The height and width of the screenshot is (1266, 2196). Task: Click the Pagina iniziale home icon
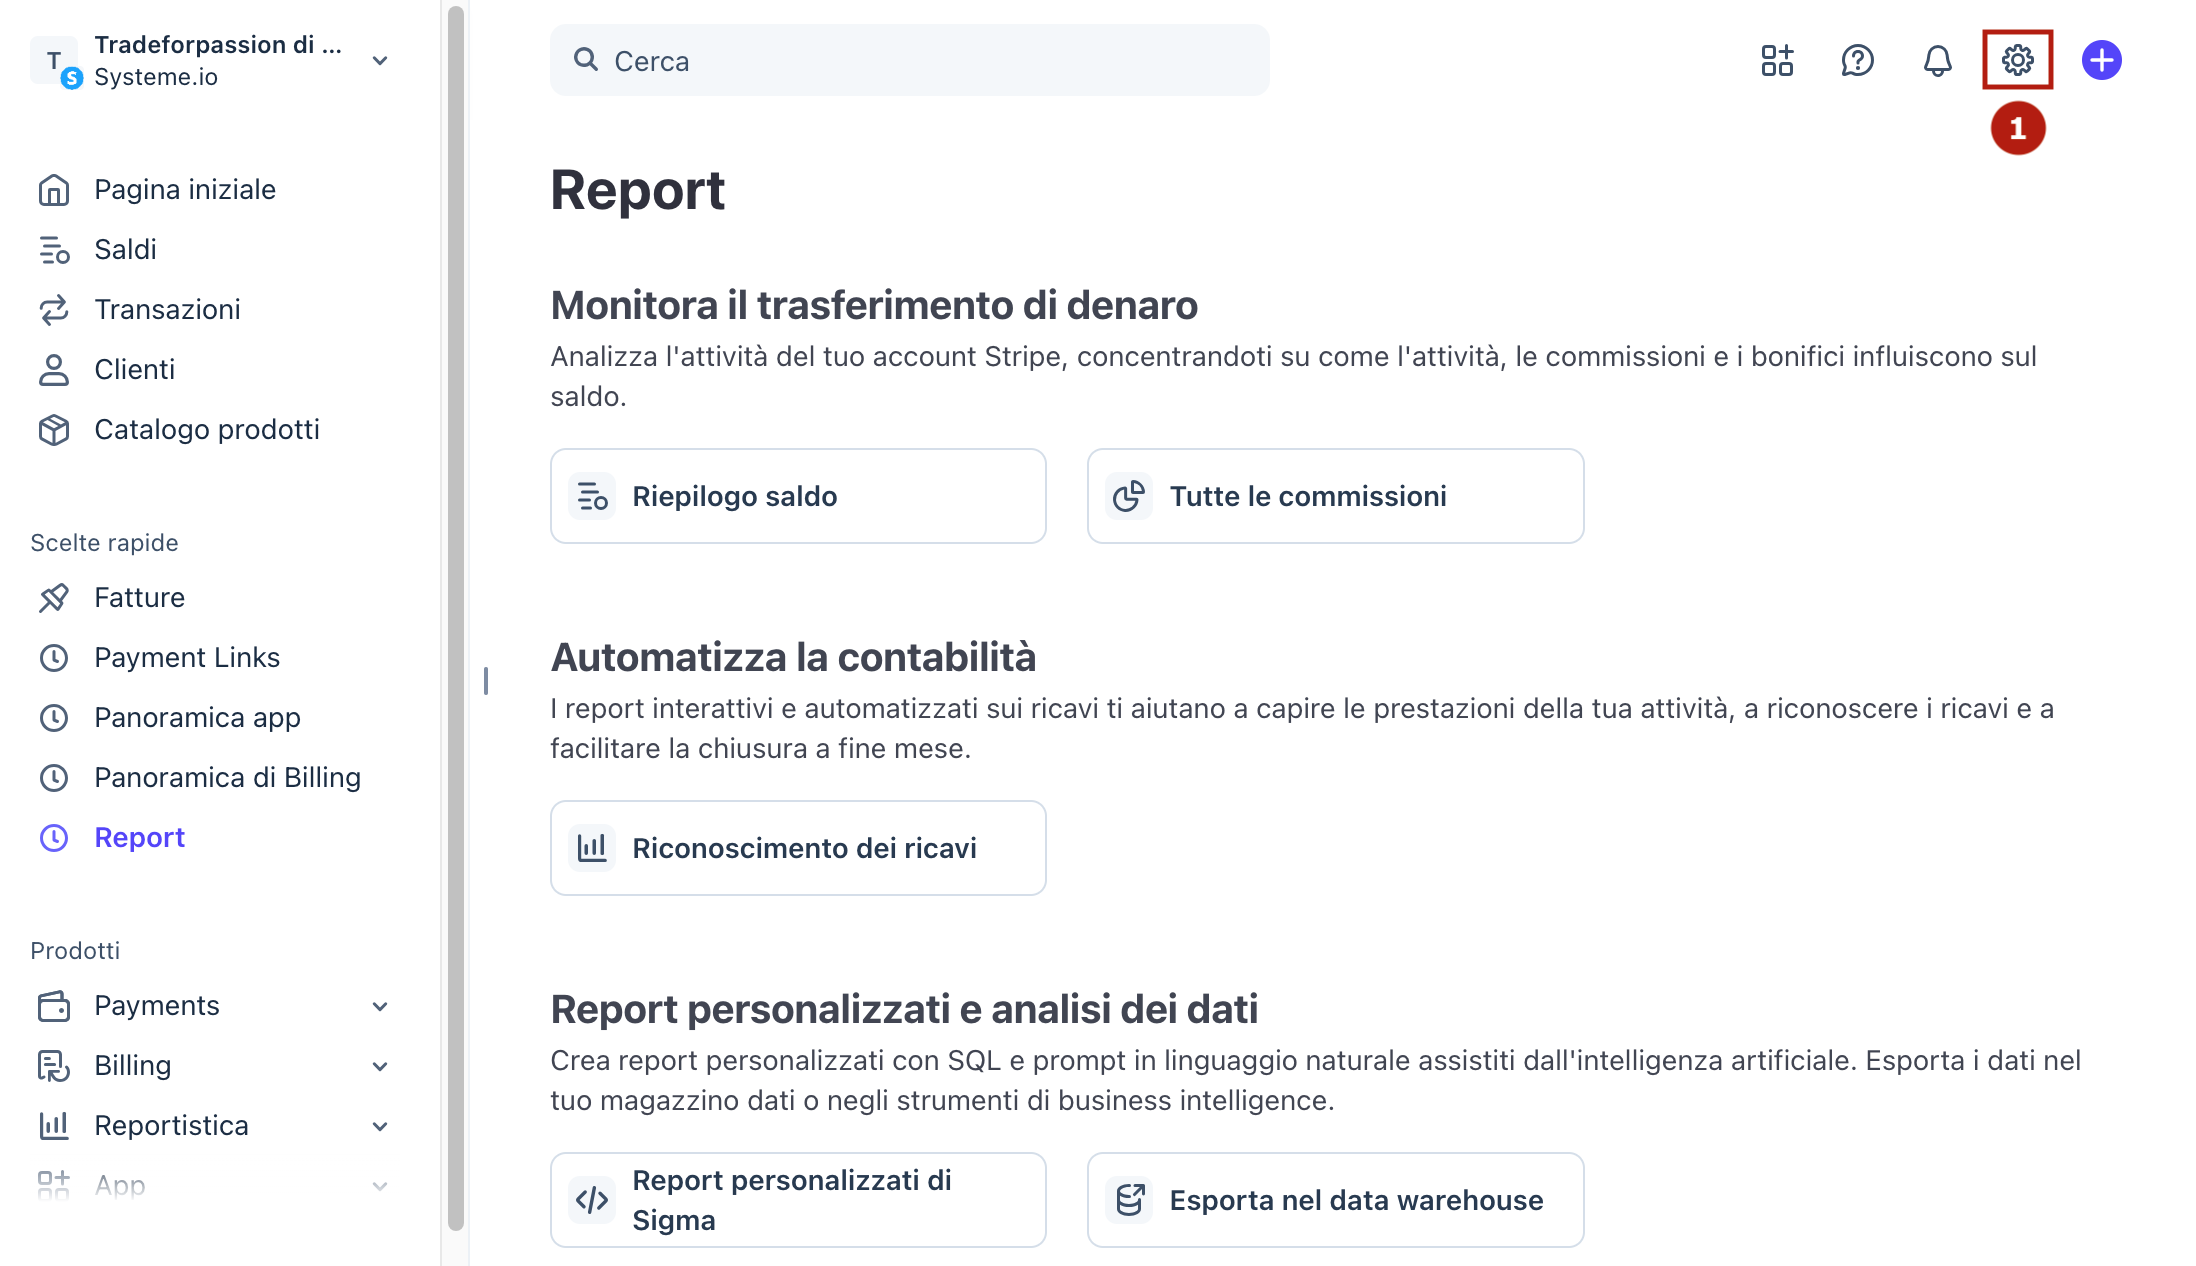[x=54, y=190]
